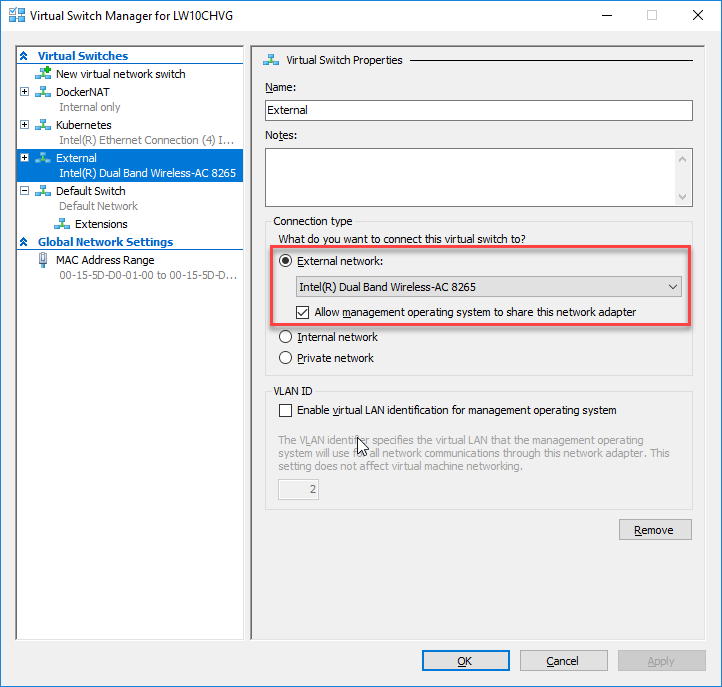Click the External switch icon in tree

(x=43, y=158)
